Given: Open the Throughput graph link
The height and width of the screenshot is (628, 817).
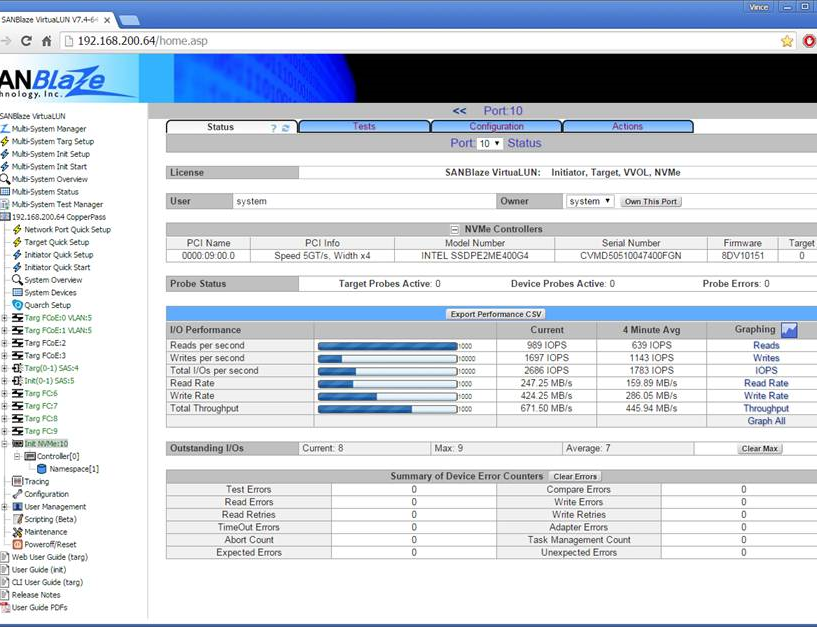Looking at the screenshot, I should [x=766, y=408].
